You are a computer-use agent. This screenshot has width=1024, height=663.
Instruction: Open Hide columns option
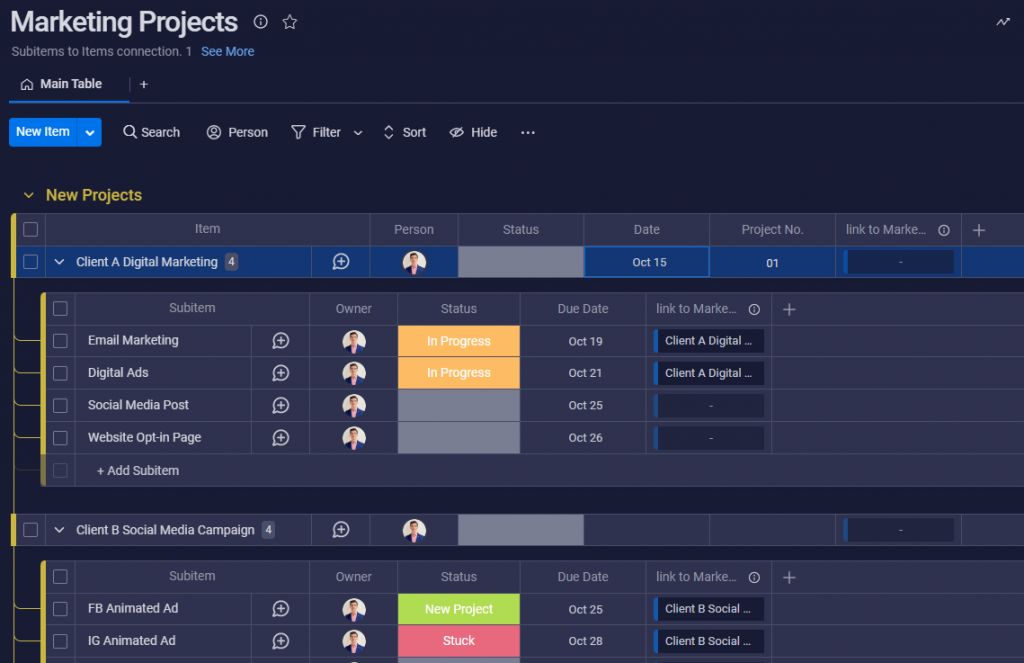(473, 133)
